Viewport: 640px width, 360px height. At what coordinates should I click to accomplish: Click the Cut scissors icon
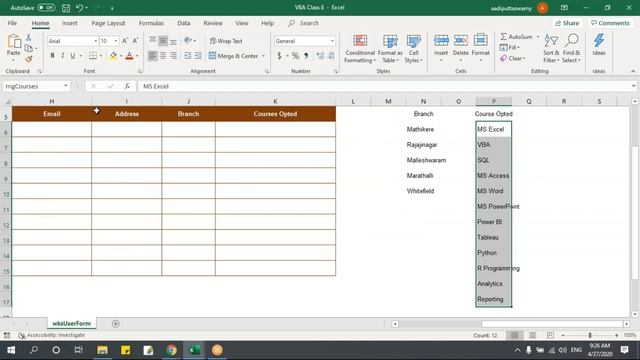click(x=29, y=38)
